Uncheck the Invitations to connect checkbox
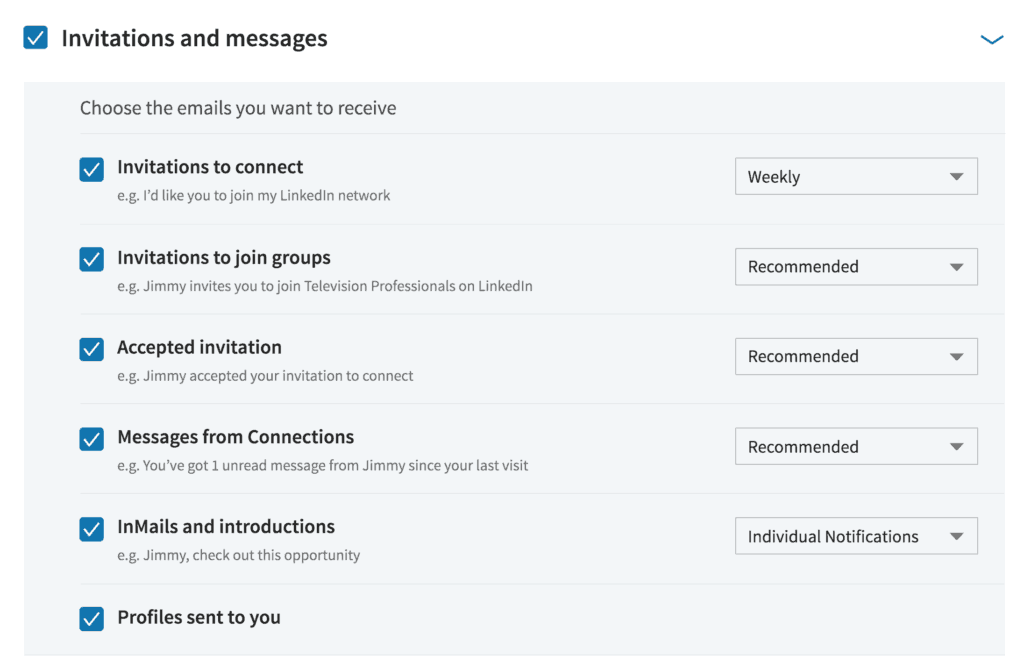This screenshot has height=669, width=1024. coord(91,169)
